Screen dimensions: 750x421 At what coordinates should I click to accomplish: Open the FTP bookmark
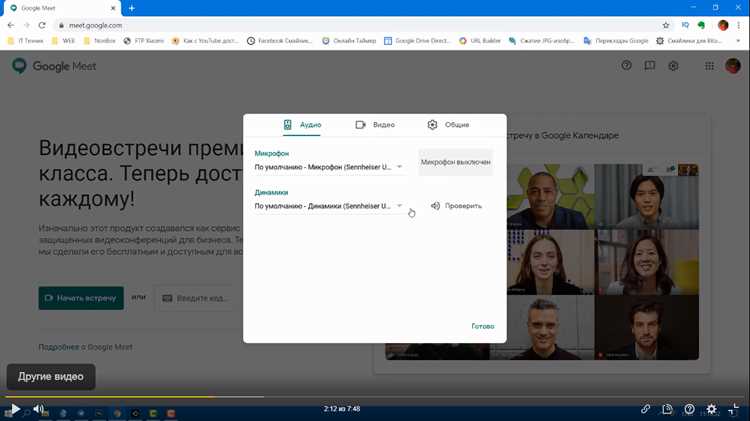[143, 41]
